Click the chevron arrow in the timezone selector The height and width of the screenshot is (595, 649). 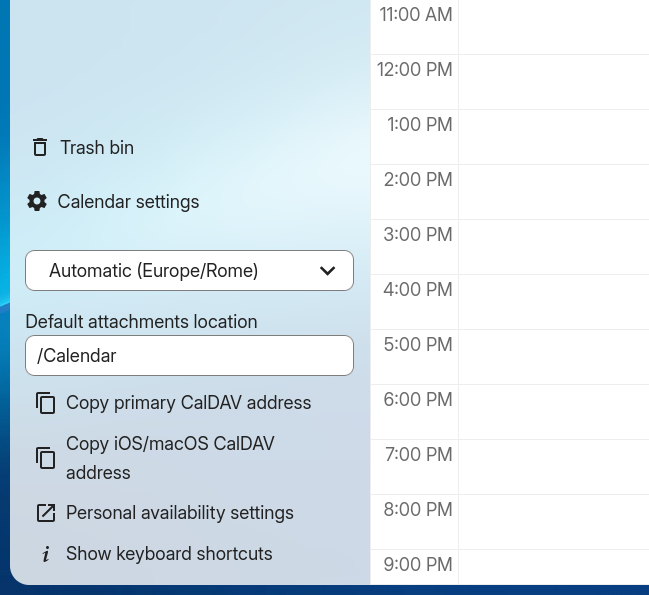pyautogui.click(x=327, y=271)
